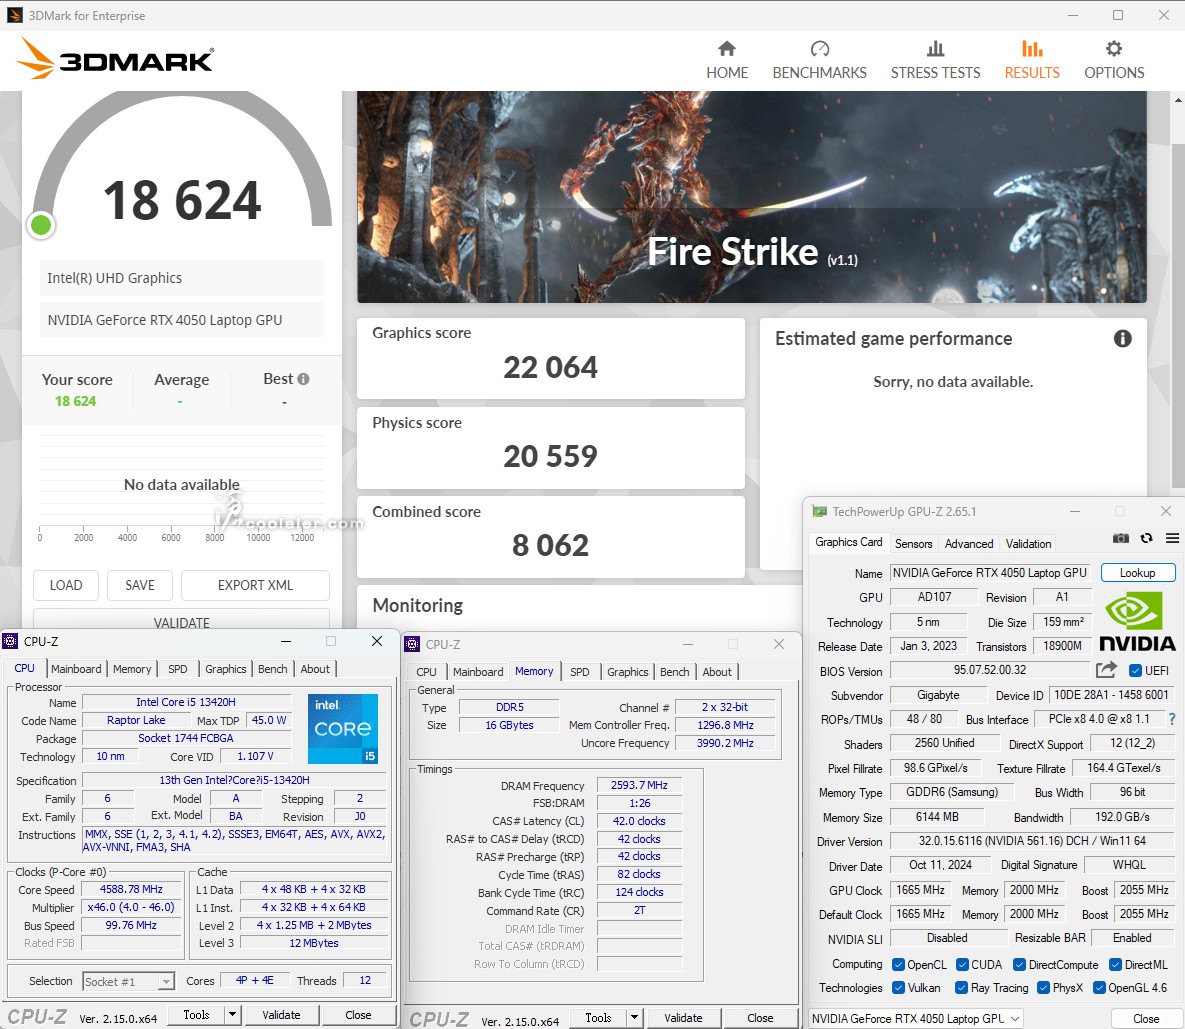This screenshot has height=1029, width=1185.
Task: Open the STRESS TESTS icon
Action: [936, 49]
